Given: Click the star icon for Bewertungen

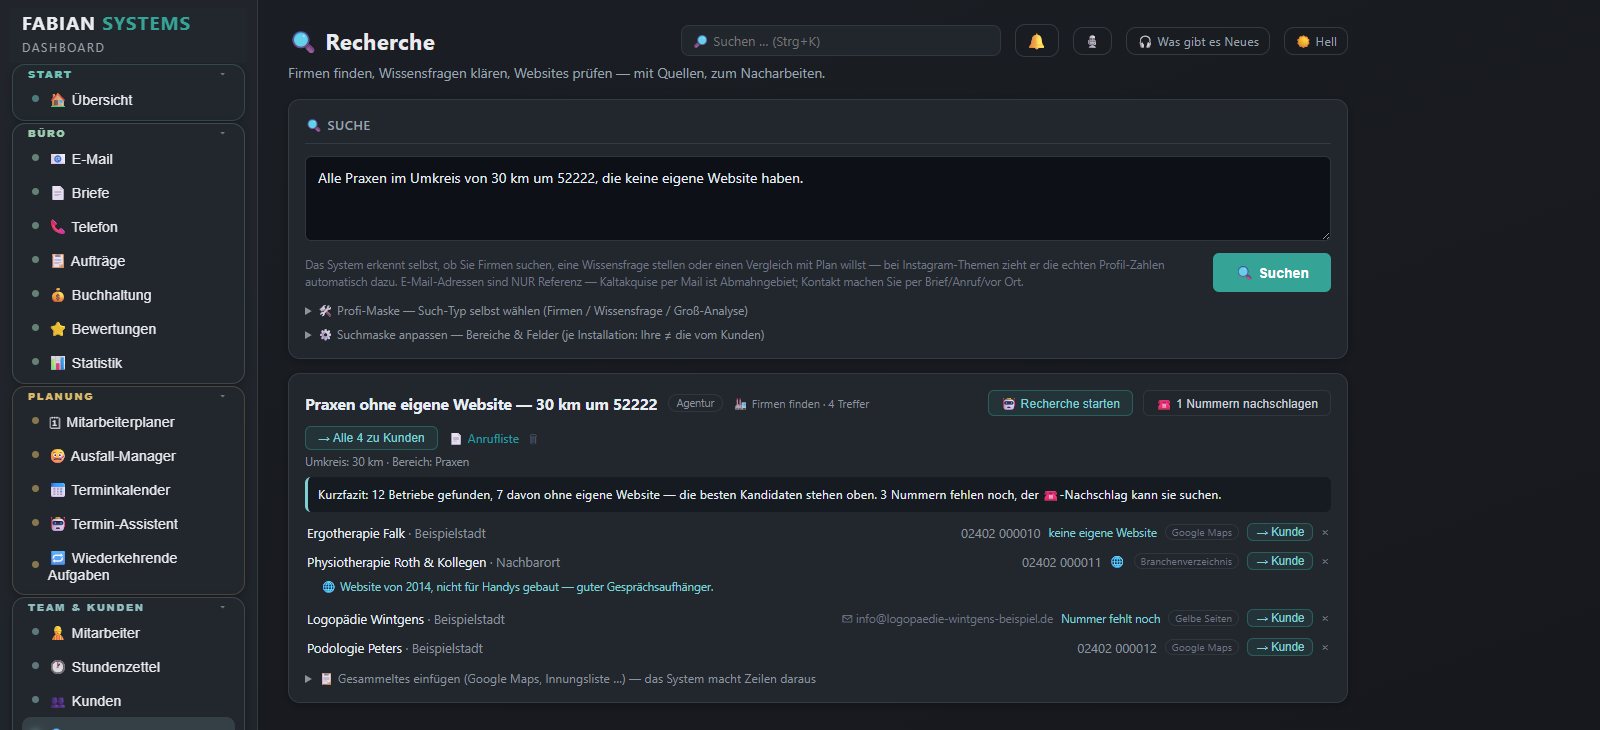Looking at the screenshot, I should point(58,329).
